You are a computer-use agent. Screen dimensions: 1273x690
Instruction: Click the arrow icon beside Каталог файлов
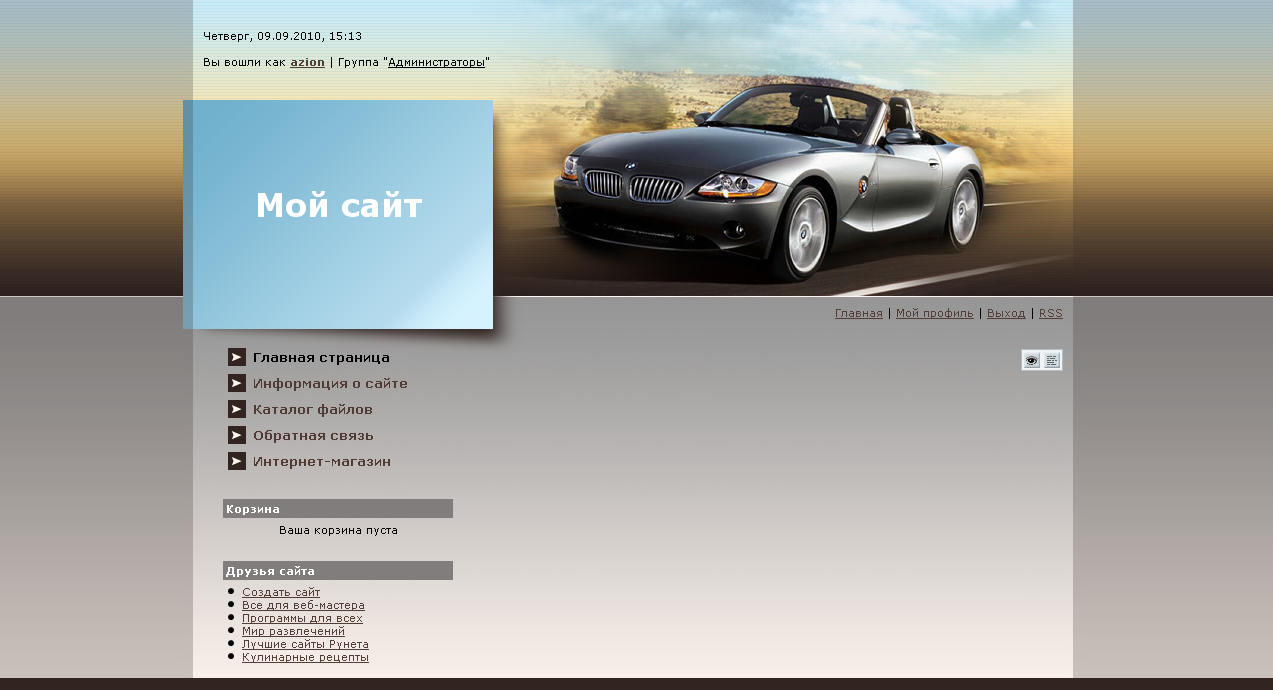click(x=237, y=409)
